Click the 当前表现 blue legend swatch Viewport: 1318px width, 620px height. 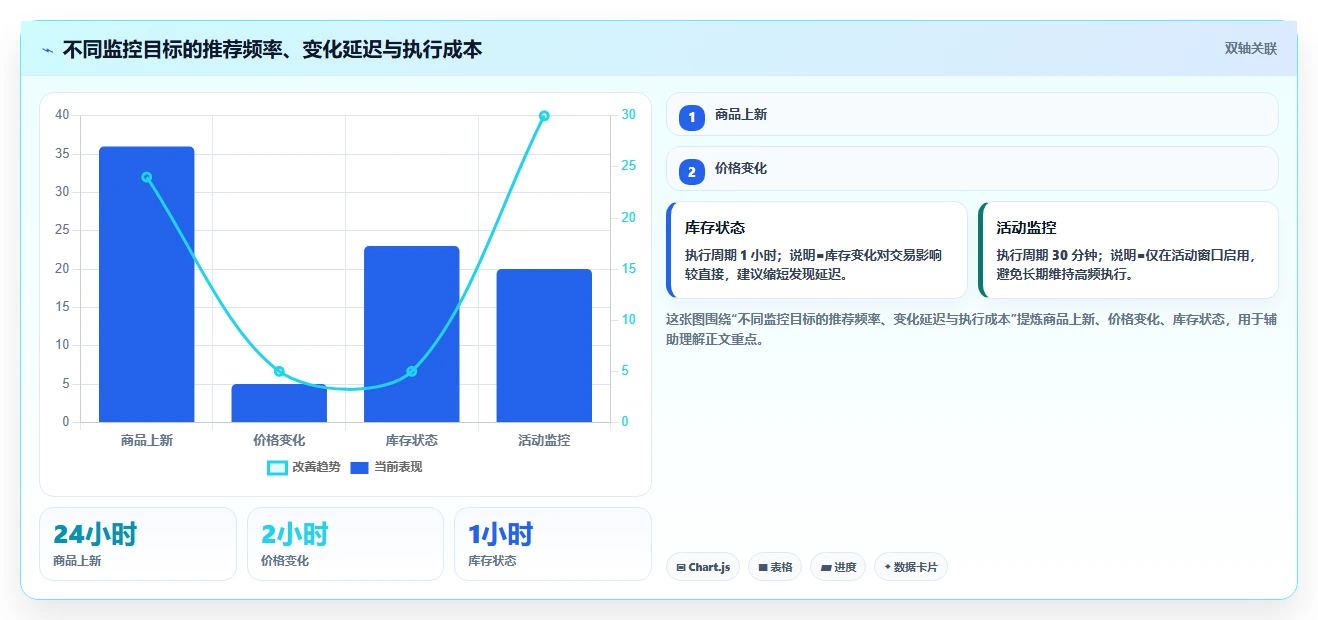(x=360, y=468)
